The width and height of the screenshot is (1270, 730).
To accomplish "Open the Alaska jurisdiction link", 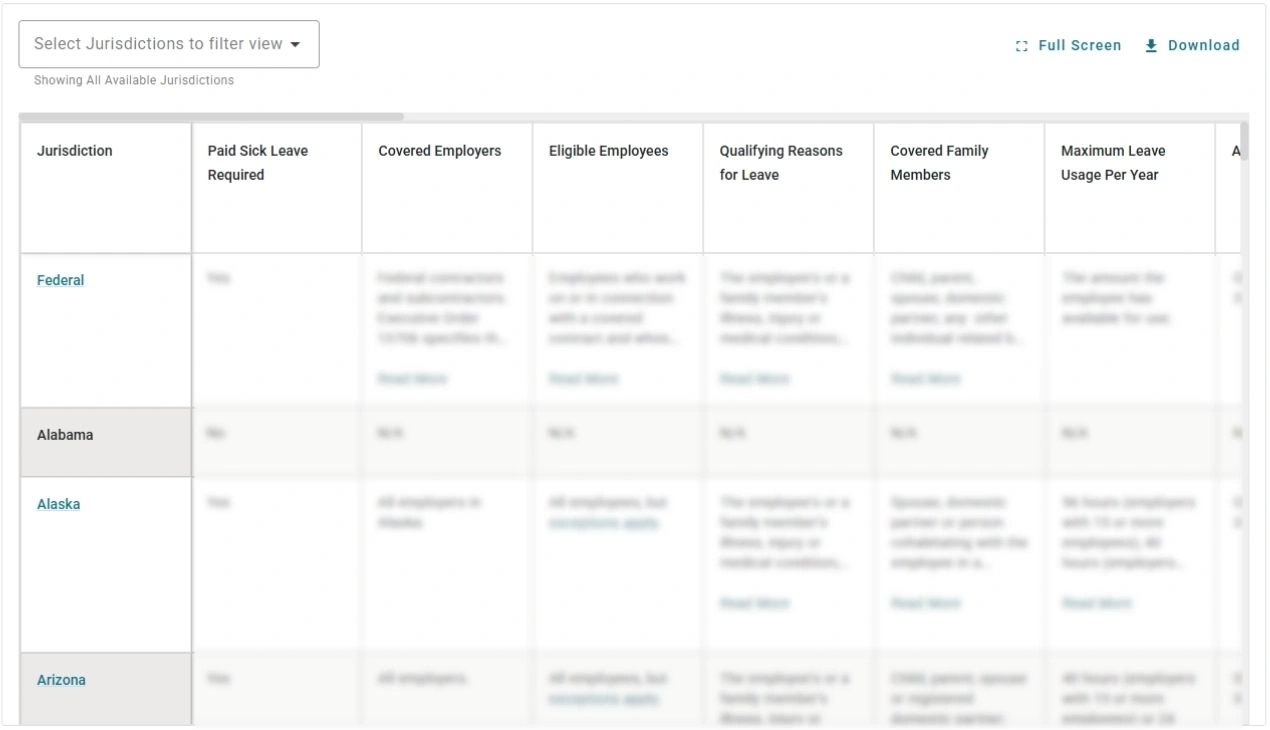I will [58, 504].
